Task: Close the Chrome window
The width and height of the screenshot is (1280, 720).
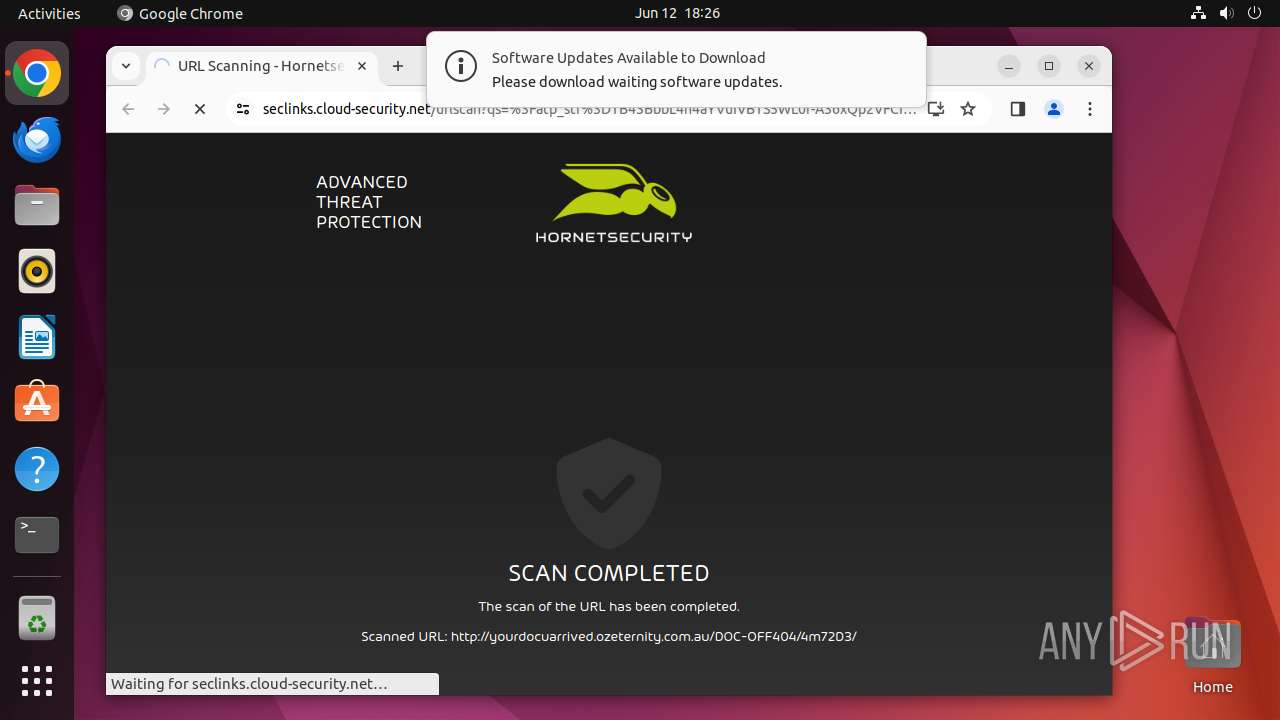Action: (x=1089, y=66)
